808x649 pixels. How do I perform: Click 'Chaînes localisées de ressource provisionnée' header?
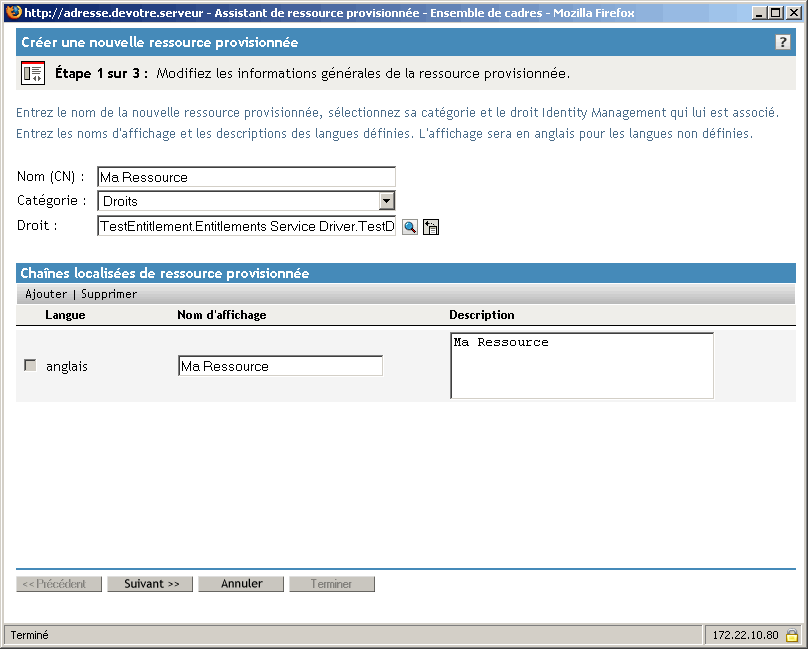tap(165, 273)
